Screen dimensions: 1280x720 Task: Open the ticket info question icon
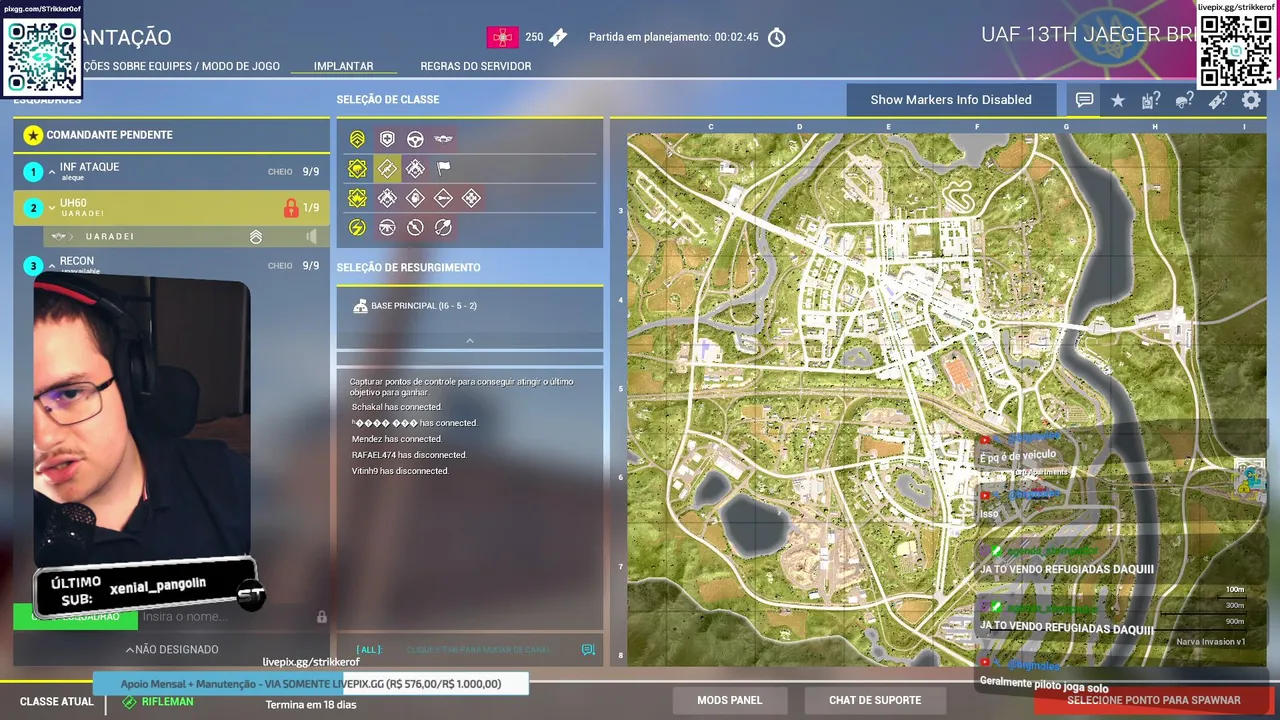(1217, 100)
